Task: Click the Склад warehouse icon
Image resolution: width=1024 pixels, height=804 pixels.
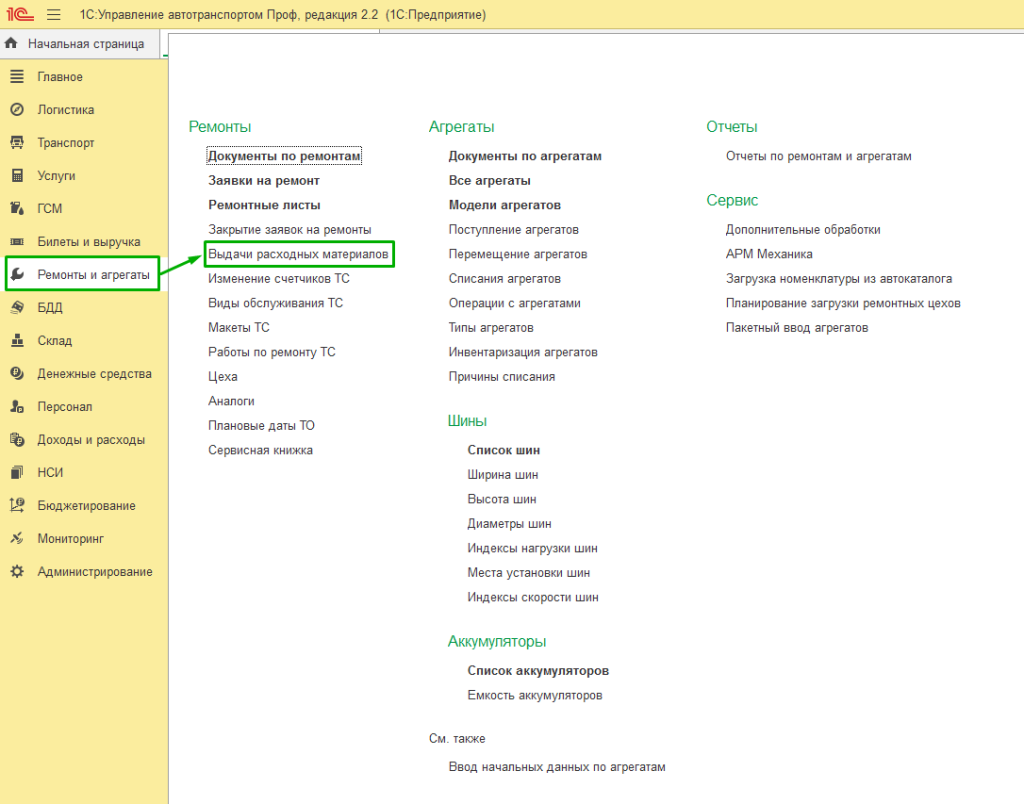Action: click(x=17, y=341)
